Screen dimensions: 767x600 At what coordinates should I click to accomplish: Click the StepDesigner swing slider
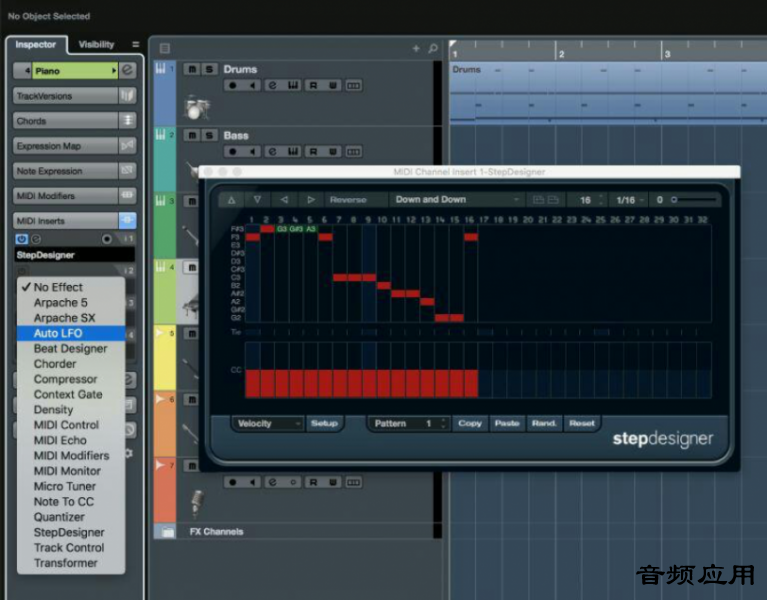(695, 200)
